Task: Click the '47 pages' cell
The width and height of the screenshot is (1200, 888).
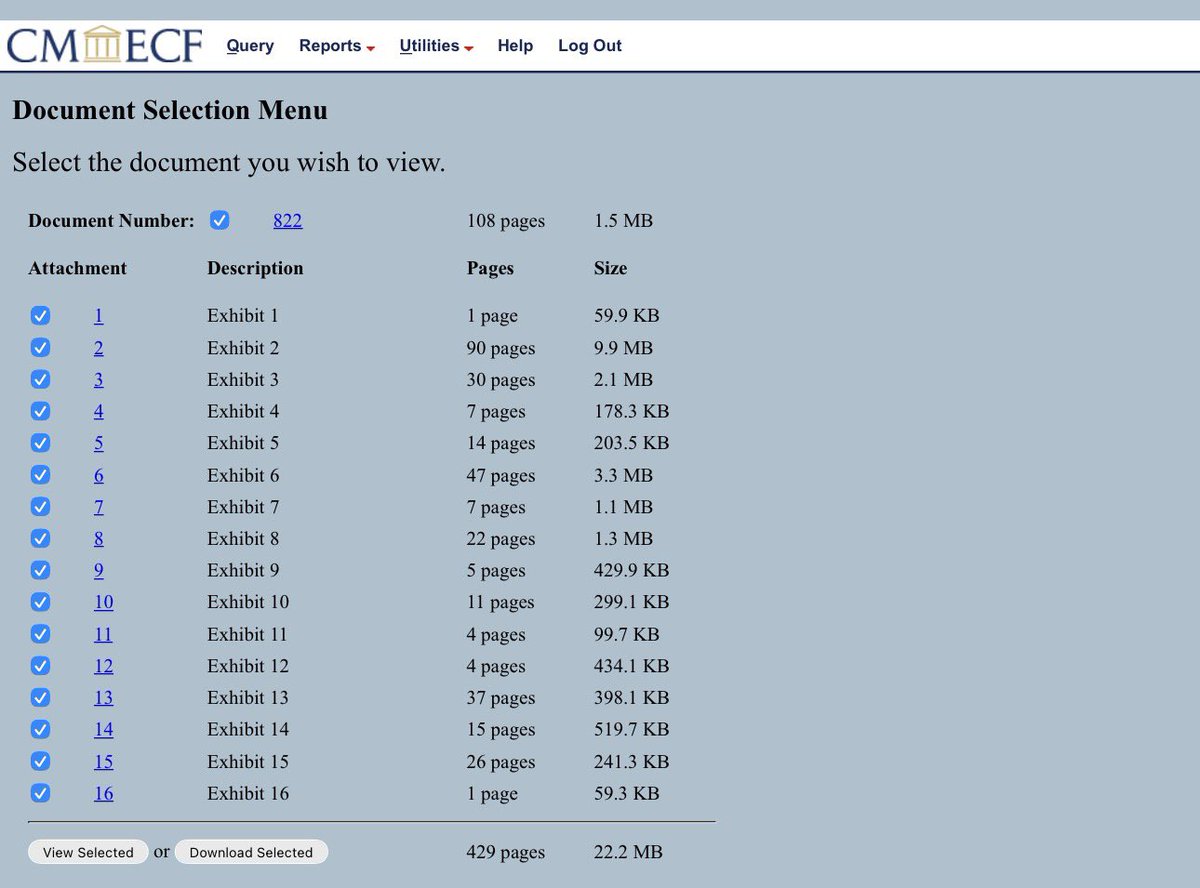Action: click(501, 475)
